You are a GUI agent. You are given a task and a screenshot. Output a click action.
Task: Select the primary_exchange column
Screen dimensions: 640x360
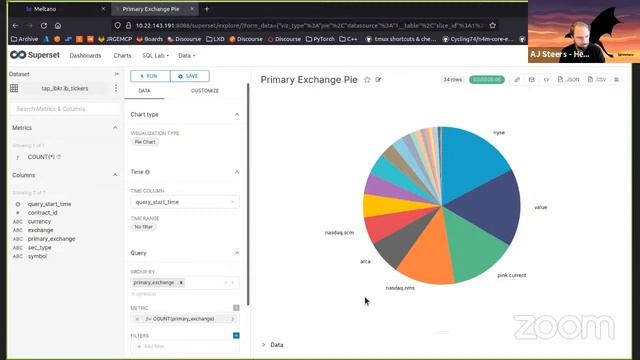(51, 239)
